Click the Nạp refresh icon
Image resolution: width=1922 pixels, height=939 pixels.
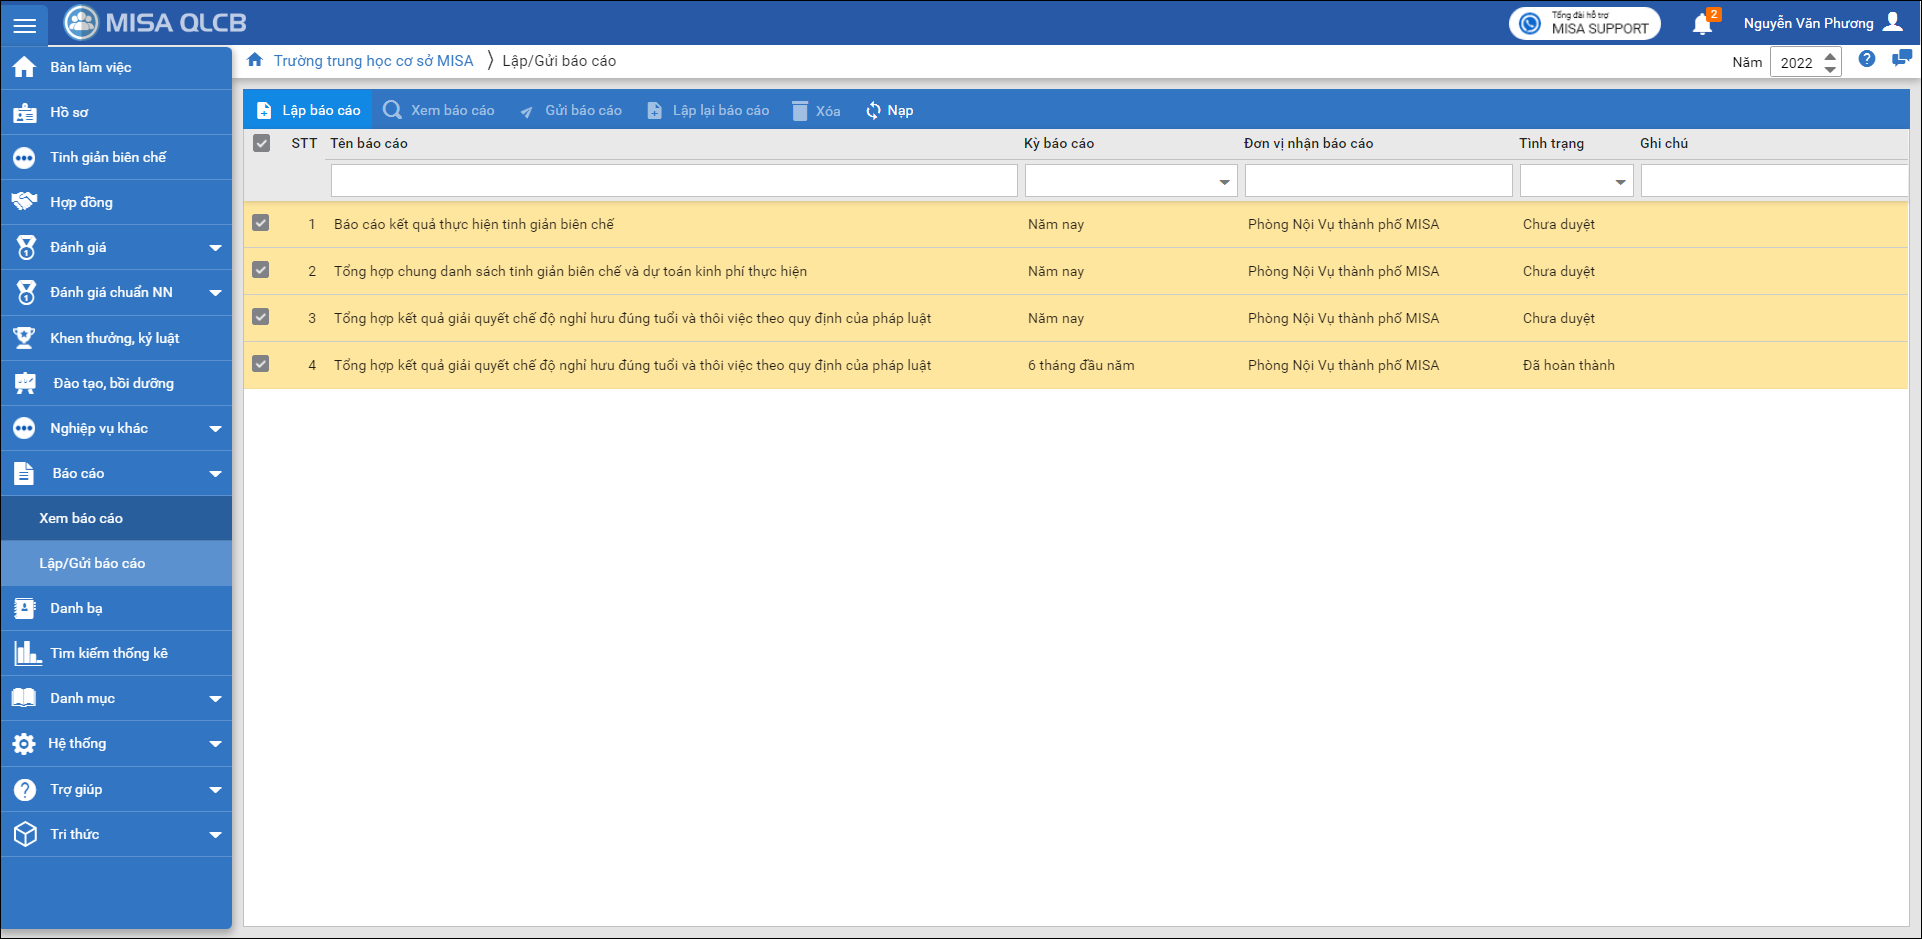[x=873, y=111]
